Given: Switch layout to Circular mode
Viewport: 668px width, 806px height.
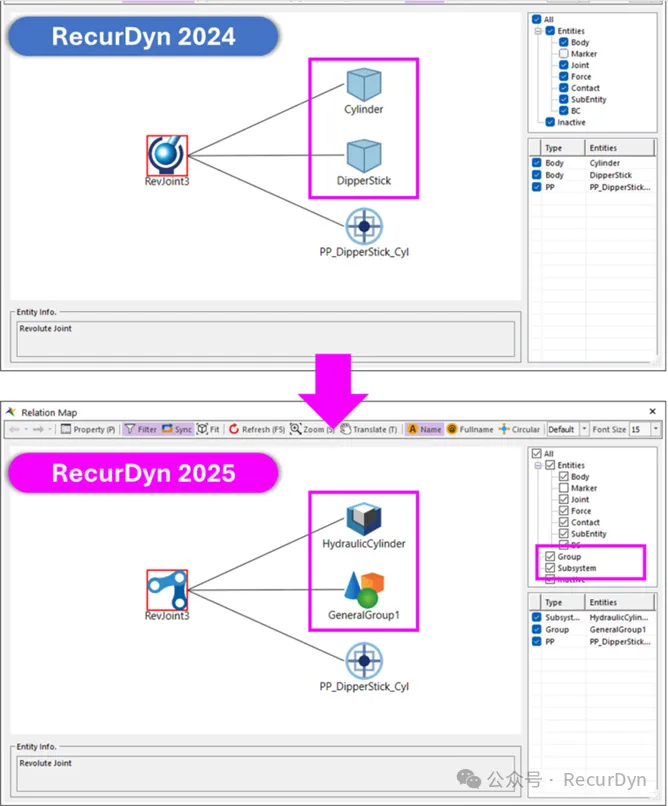Looking at the screenshot, I should (x=519, y=429).
